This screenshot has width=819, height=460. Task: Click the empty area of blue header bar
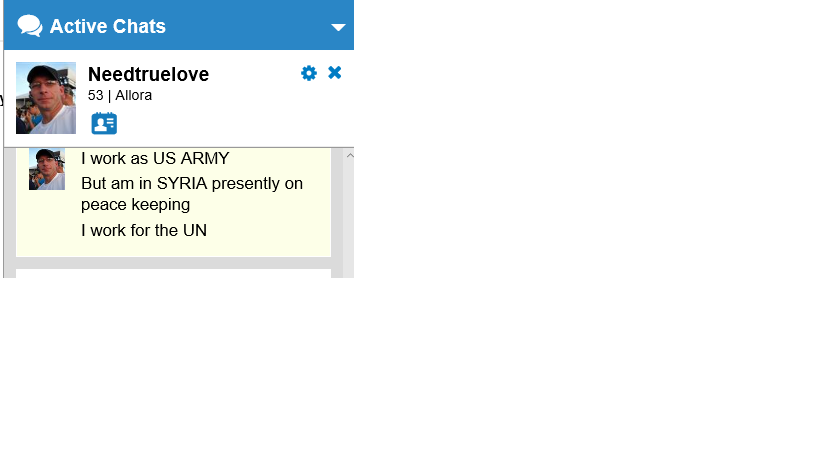pos(248,26)
